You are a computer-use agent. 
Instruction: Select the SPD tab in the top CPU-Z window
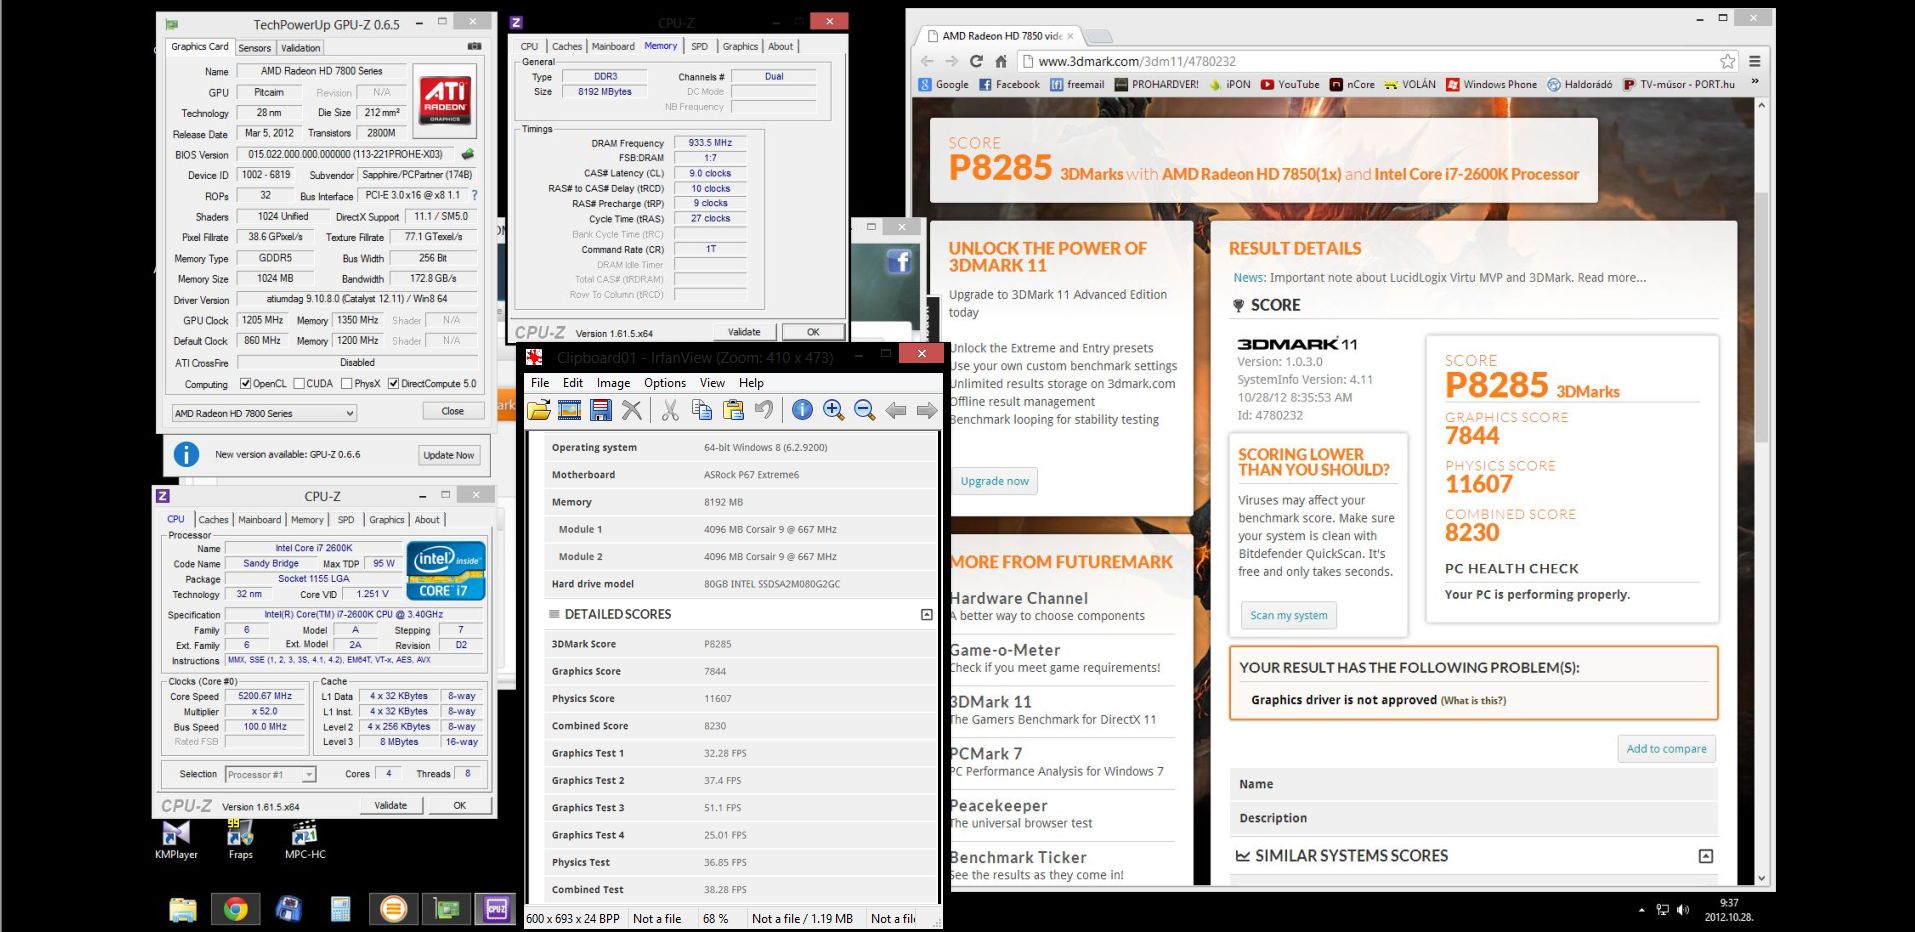(699, 46)
